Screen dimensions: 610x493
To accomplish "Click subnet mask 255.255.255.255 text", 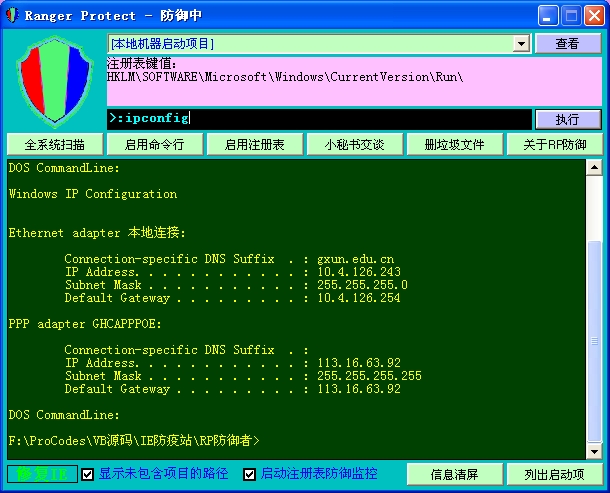I will point(369,376).
